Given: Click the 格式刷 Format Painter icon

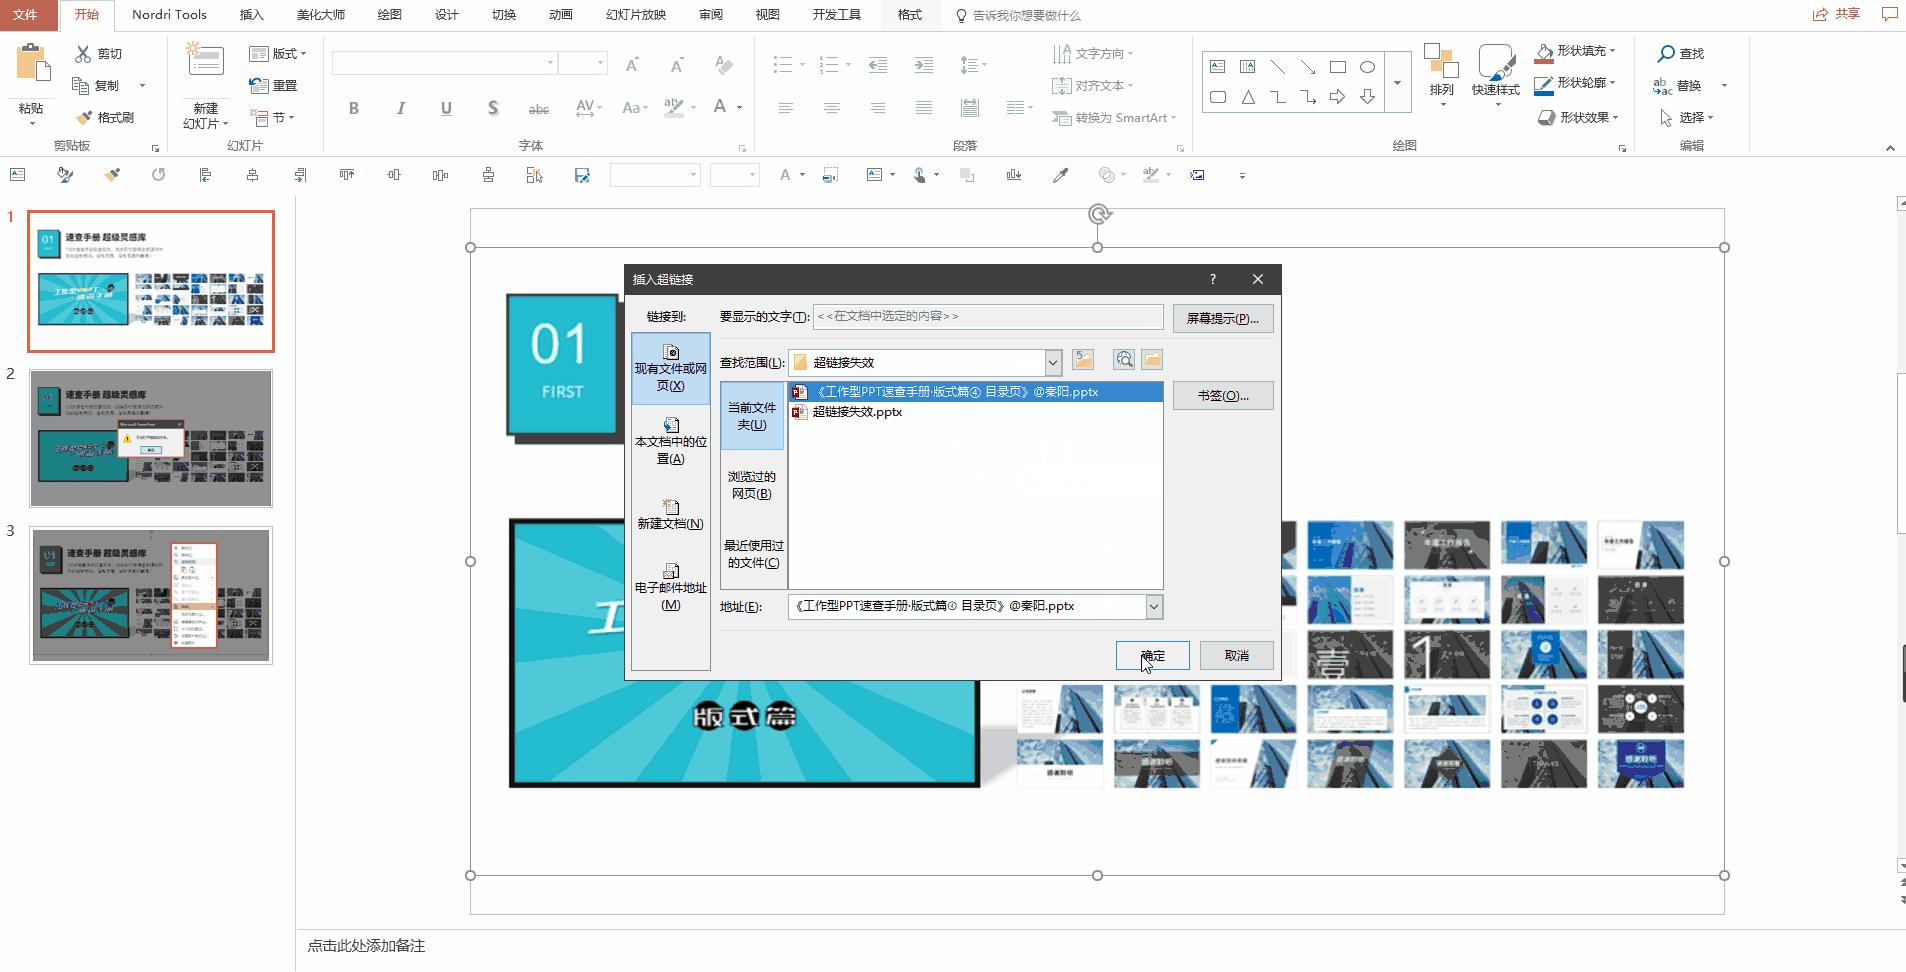Looking at the screenshot, I should (84, 118).
